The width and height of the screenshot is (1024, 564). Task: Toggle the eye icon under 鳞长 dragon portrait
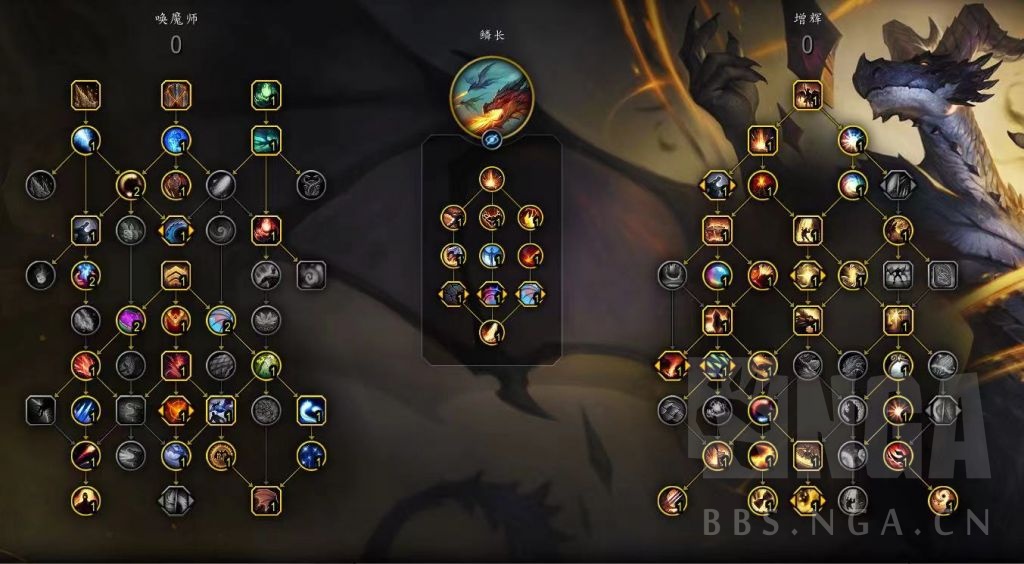point(492,140)
